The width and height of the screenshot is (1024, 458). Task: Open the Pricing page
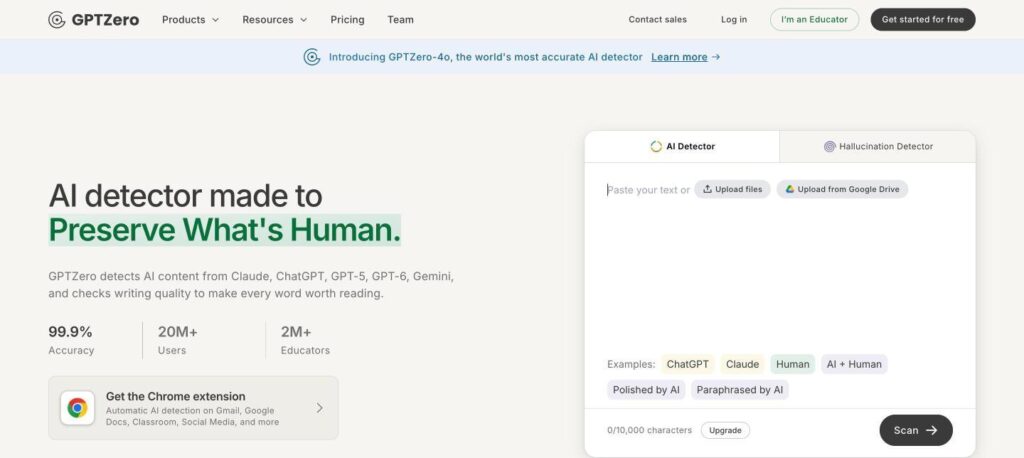(347, 20)
